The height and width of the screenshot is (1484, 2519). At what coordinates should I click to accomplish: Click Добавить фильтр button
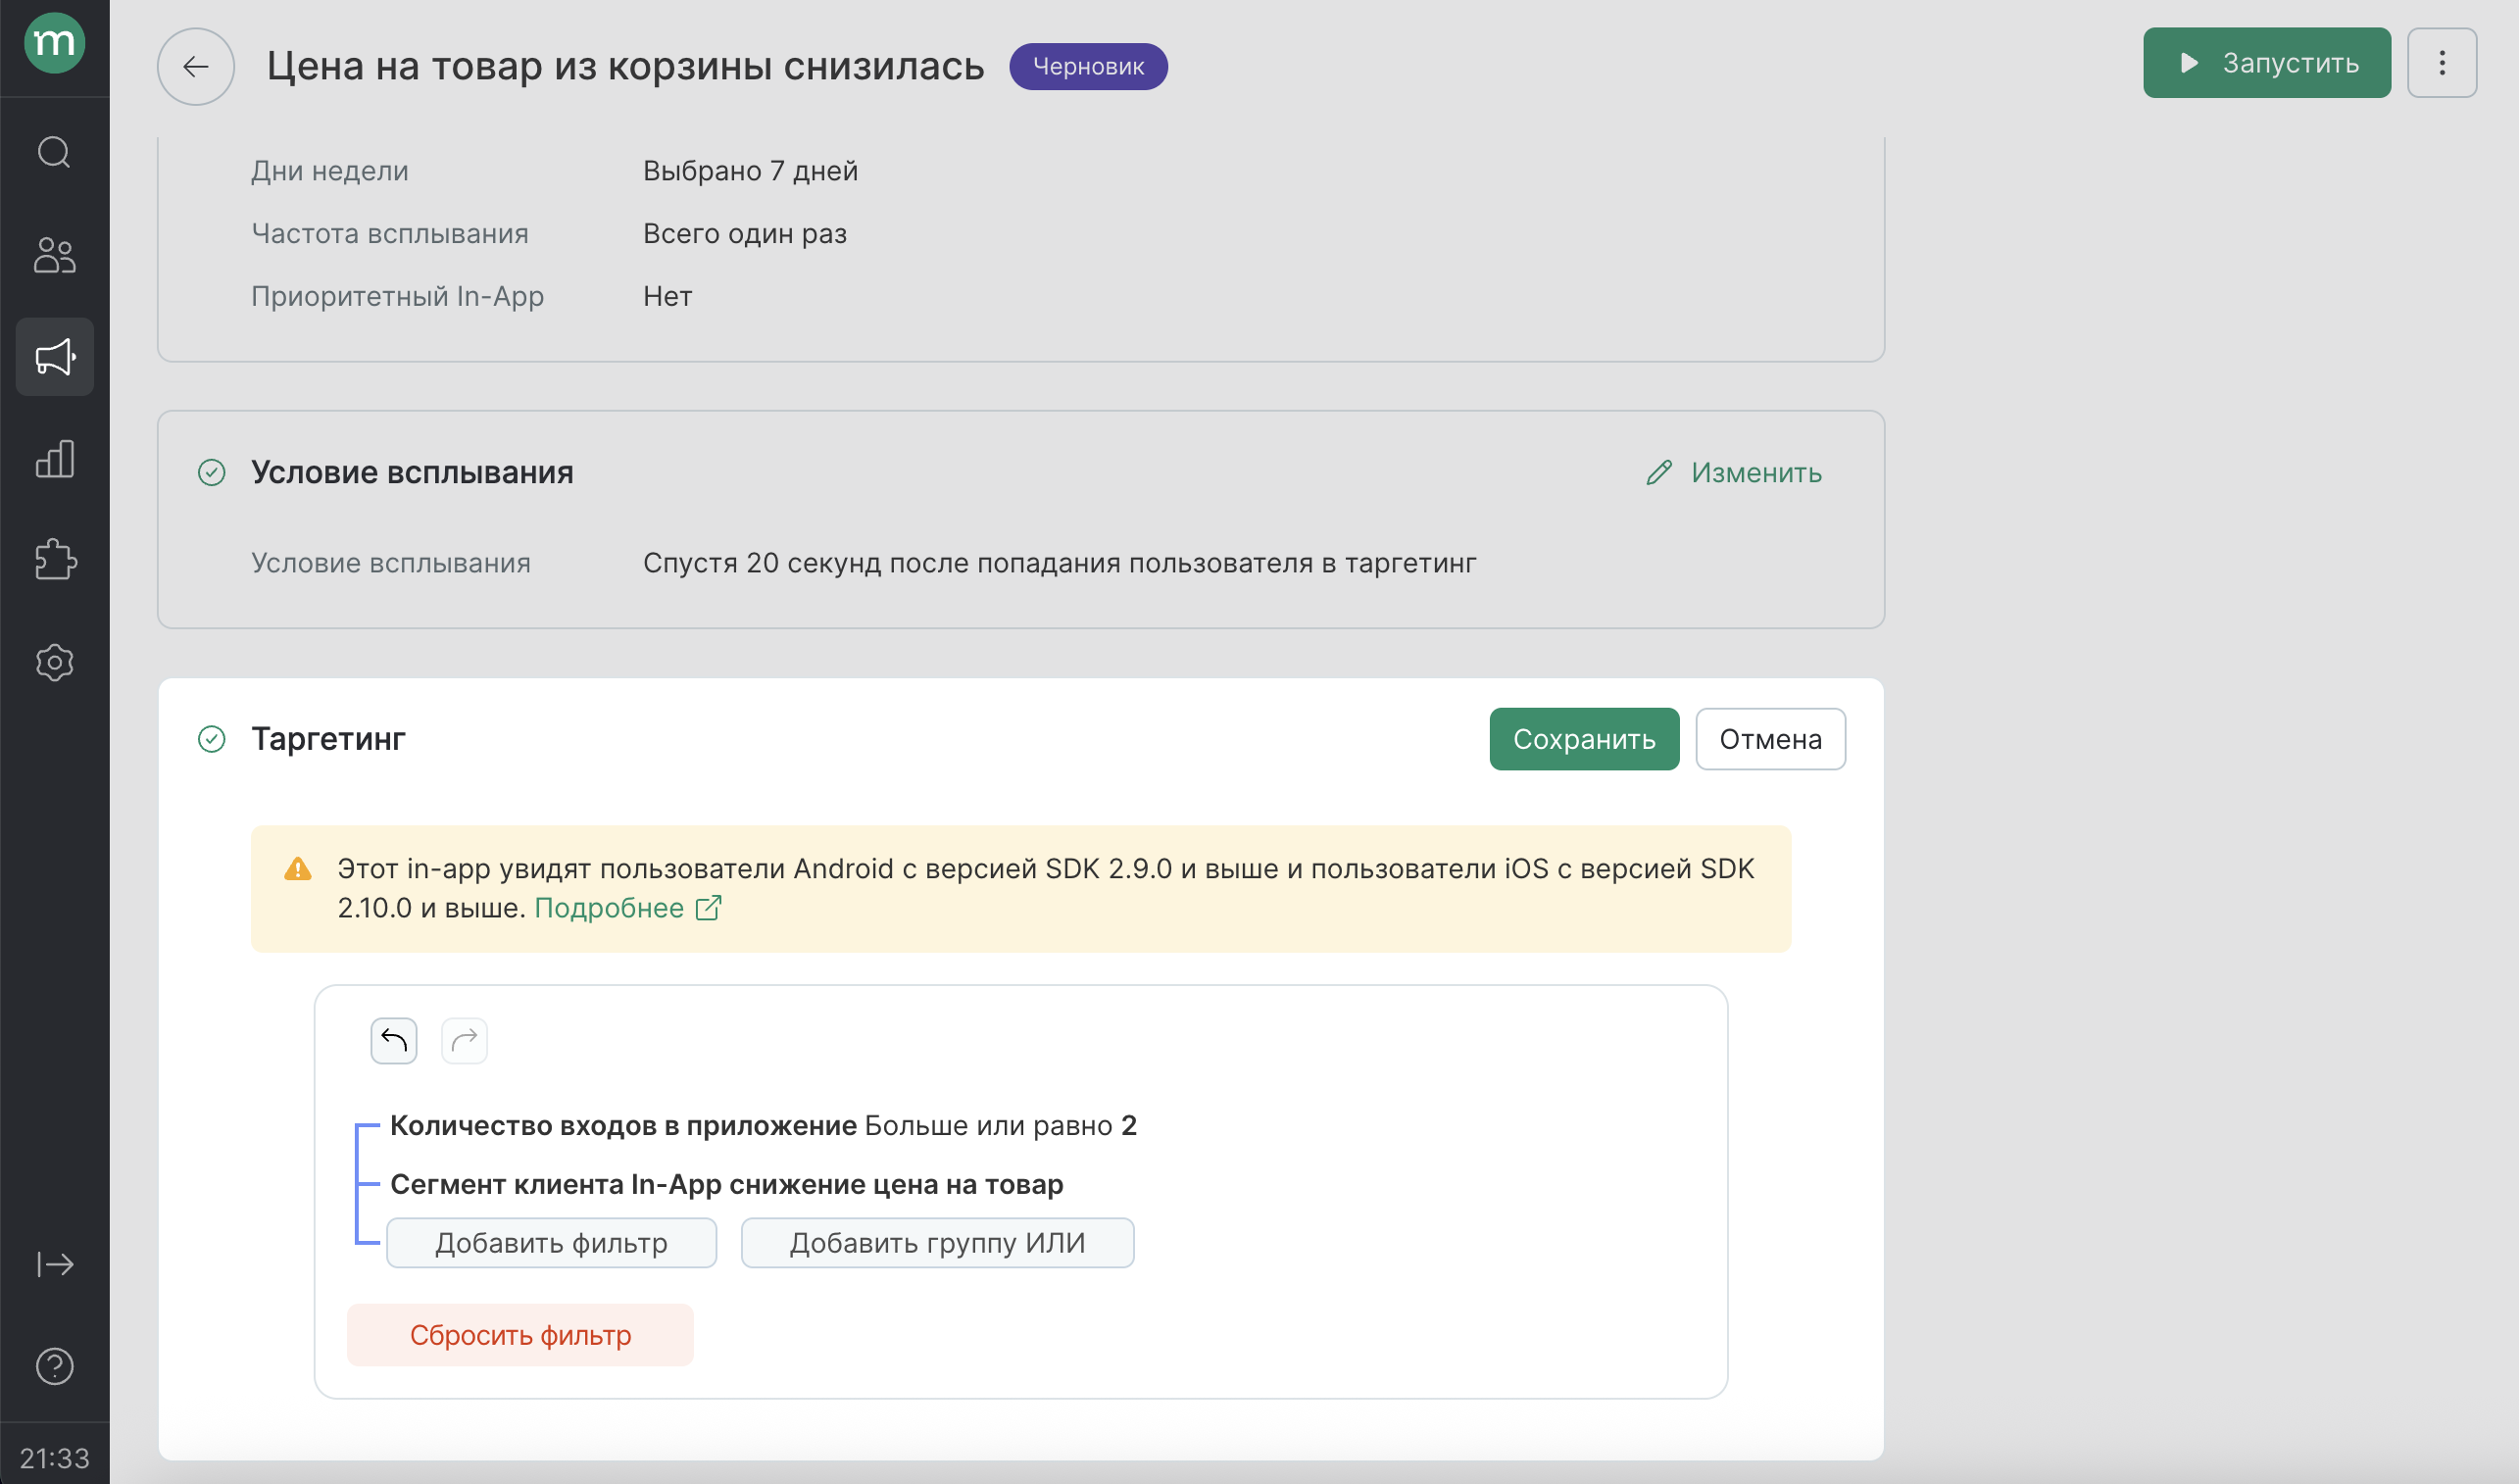click(x=551, y=1243)
